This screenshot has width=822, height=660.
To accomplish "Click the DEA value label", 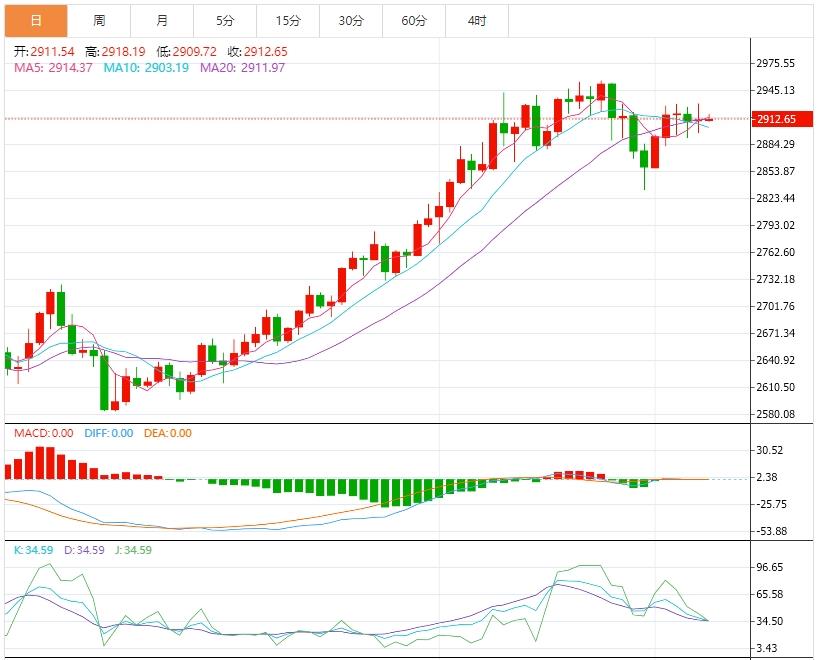I will [x=168, y=433].
